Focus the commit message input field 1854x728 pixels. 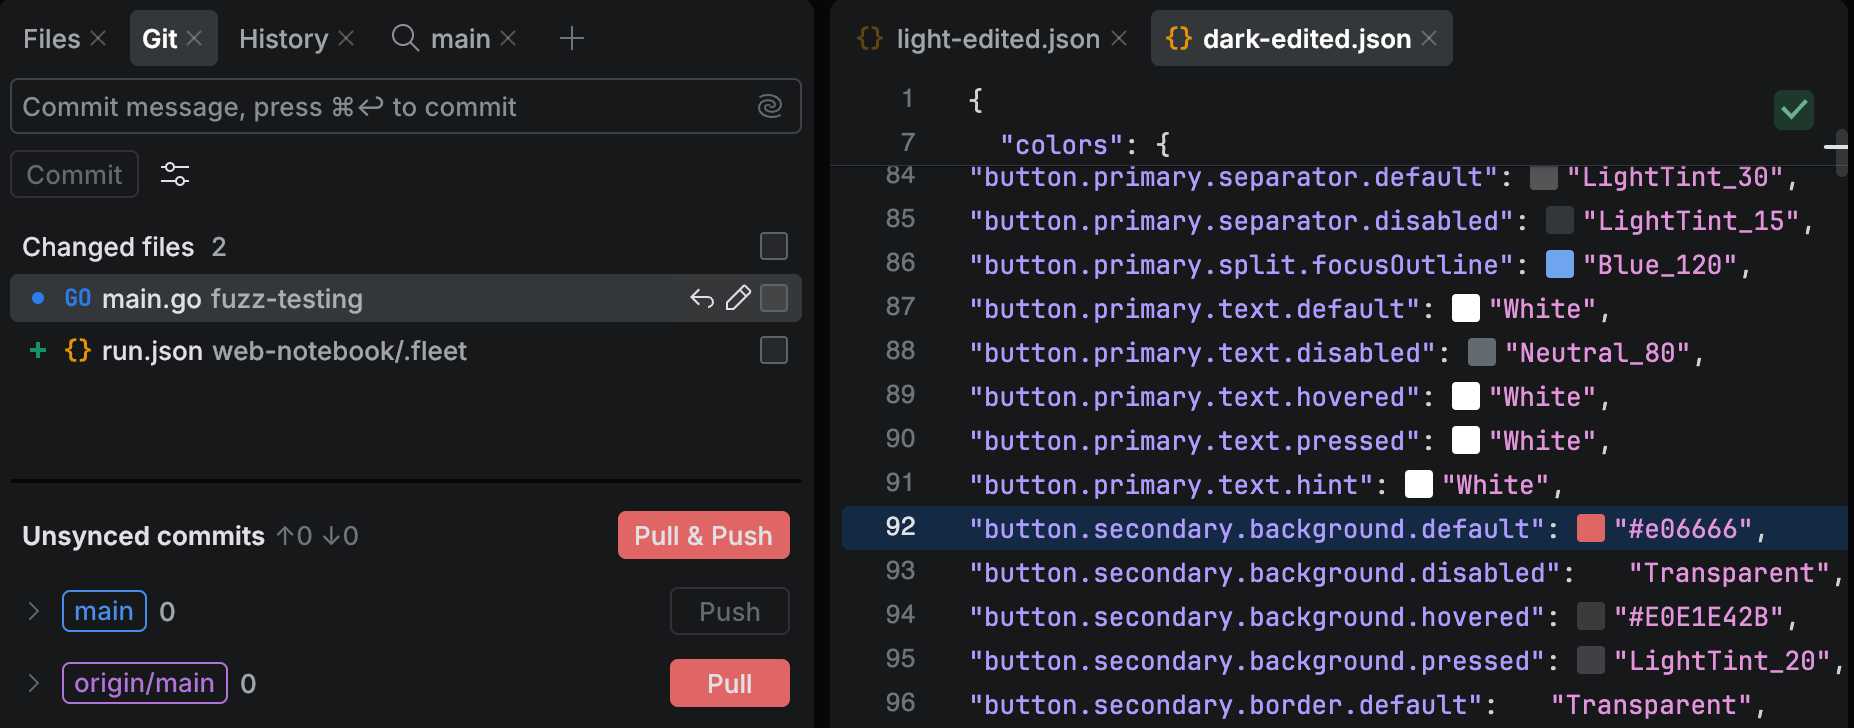point(380,107)
